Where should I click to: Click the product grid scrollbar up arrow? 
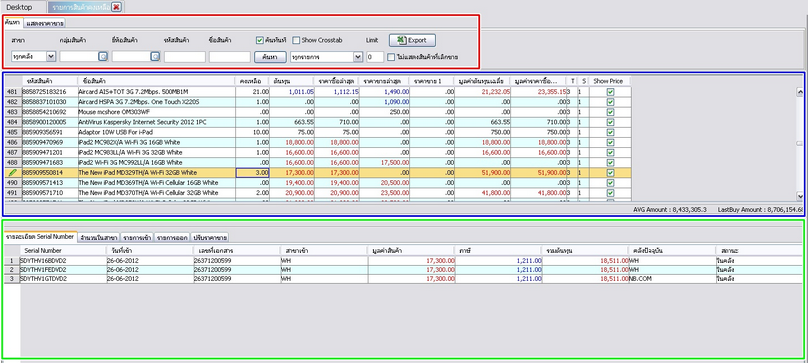click(x=800, y=92)
